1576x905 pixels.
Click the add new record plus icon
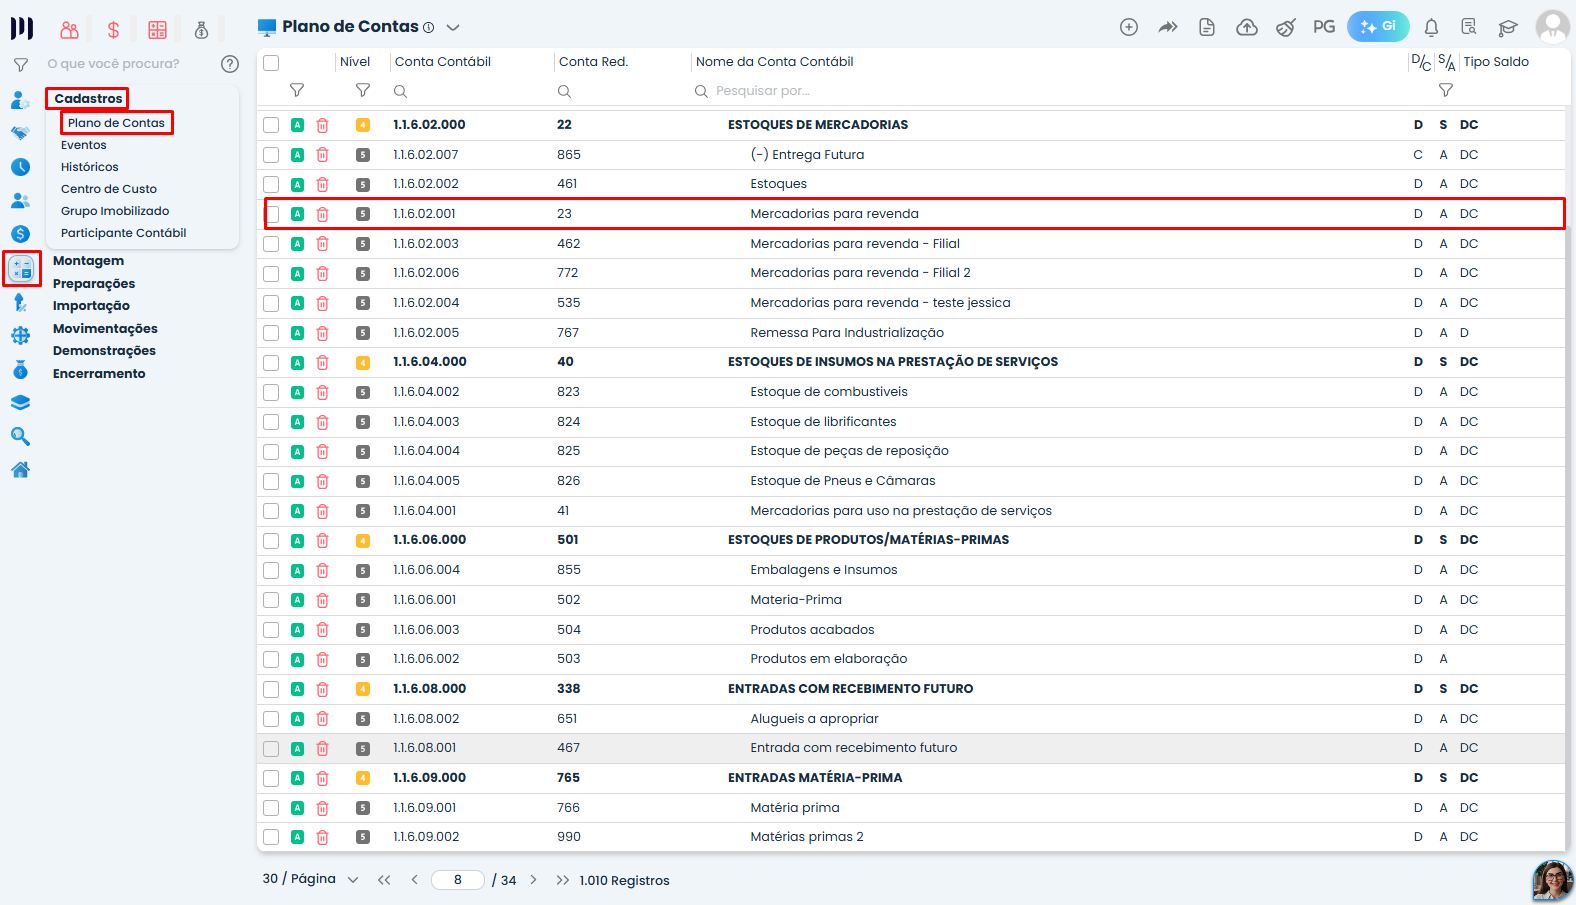[x=1128, y=27]
